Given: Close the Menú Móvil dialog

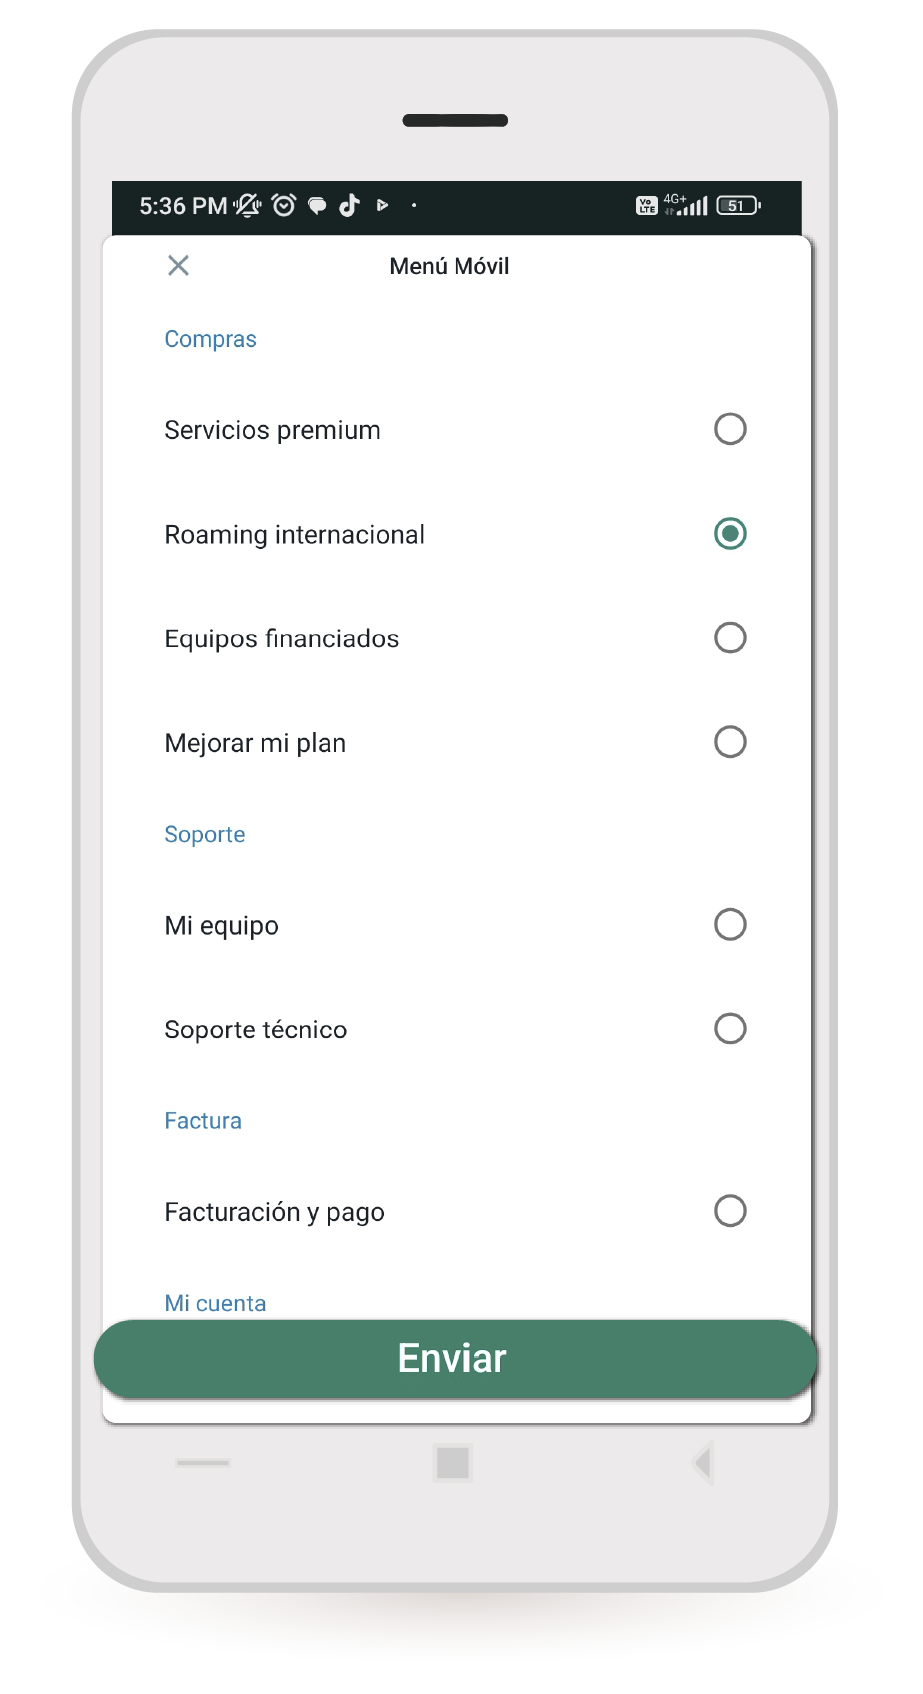Looking at the screenshot, I should pyautogui.click(x=178, y=265).
